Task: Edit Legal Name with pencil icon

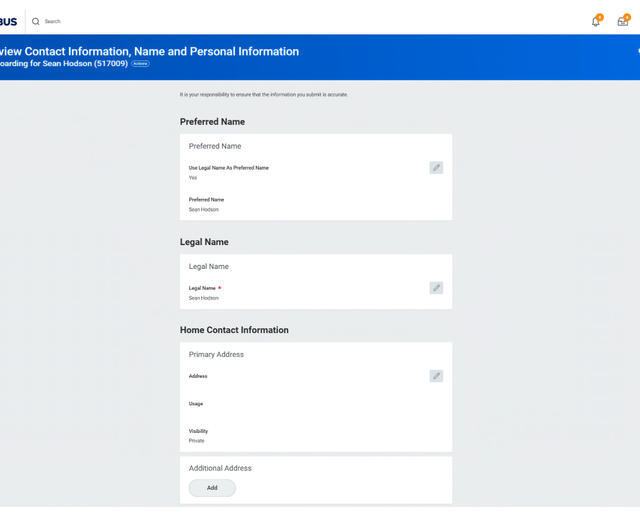Action: [x=436, y=288]
